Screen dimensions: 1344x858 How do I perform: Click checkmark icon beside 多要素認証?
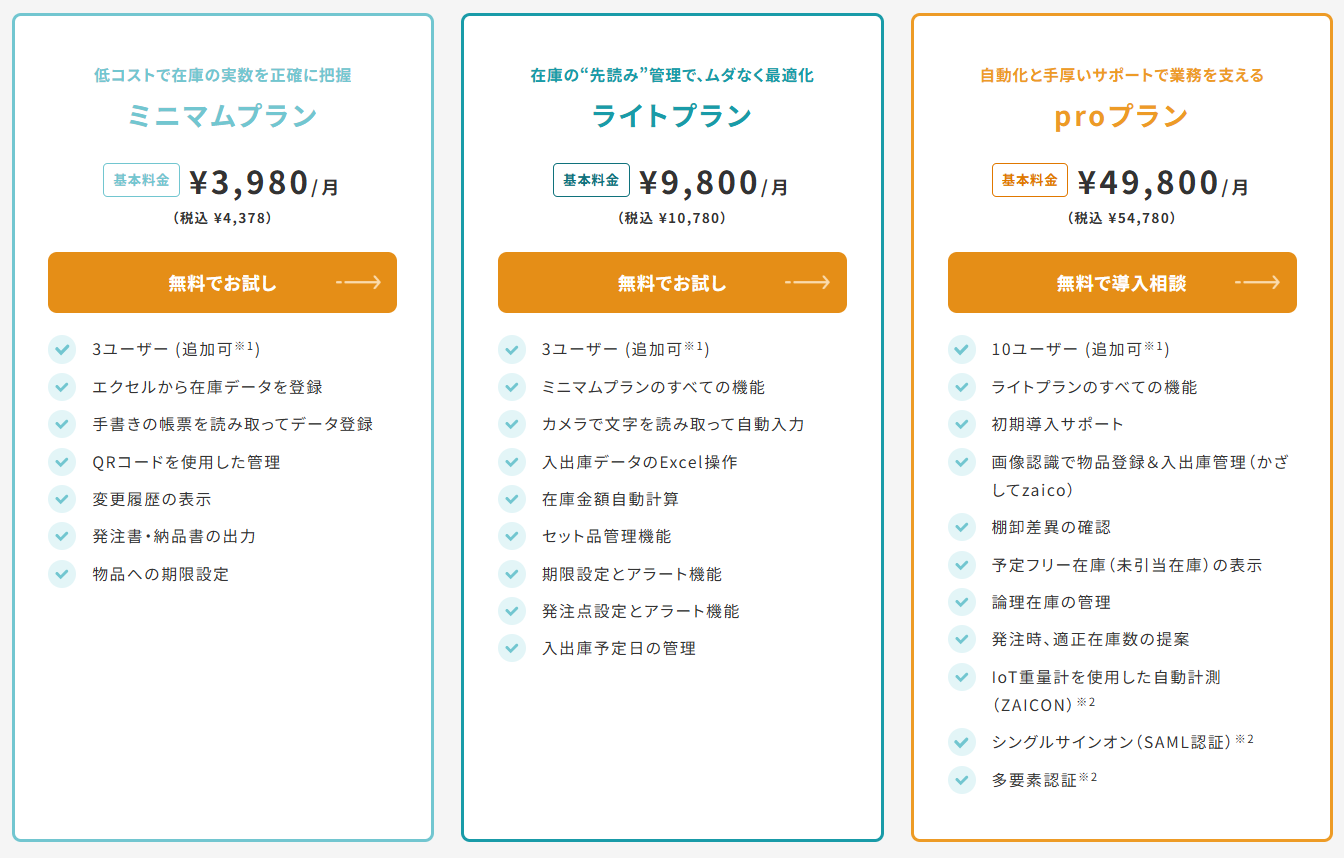click(962, 780)
